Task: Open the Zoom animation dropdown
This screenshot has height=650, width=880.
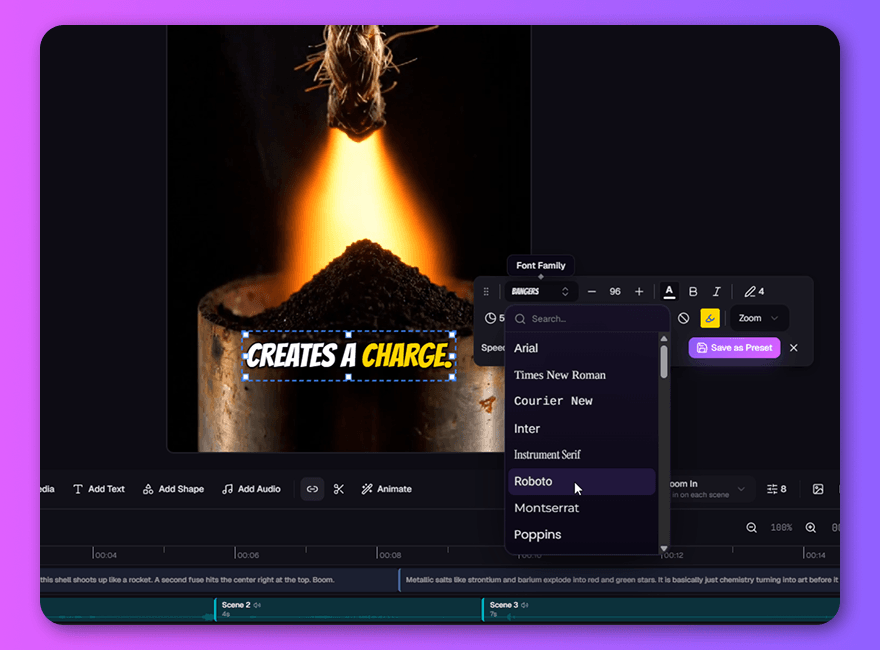Action: point(758,318)
